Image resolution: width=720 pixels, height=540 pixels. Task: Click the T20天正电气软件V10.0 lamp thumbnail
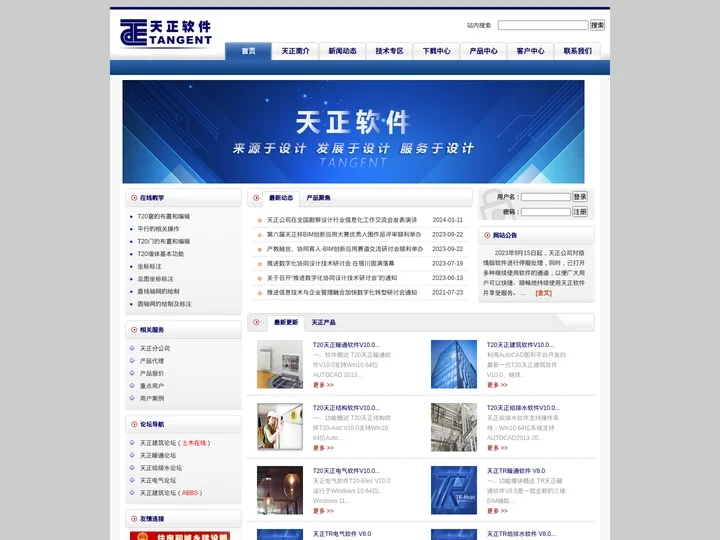(x=280, y=490)
